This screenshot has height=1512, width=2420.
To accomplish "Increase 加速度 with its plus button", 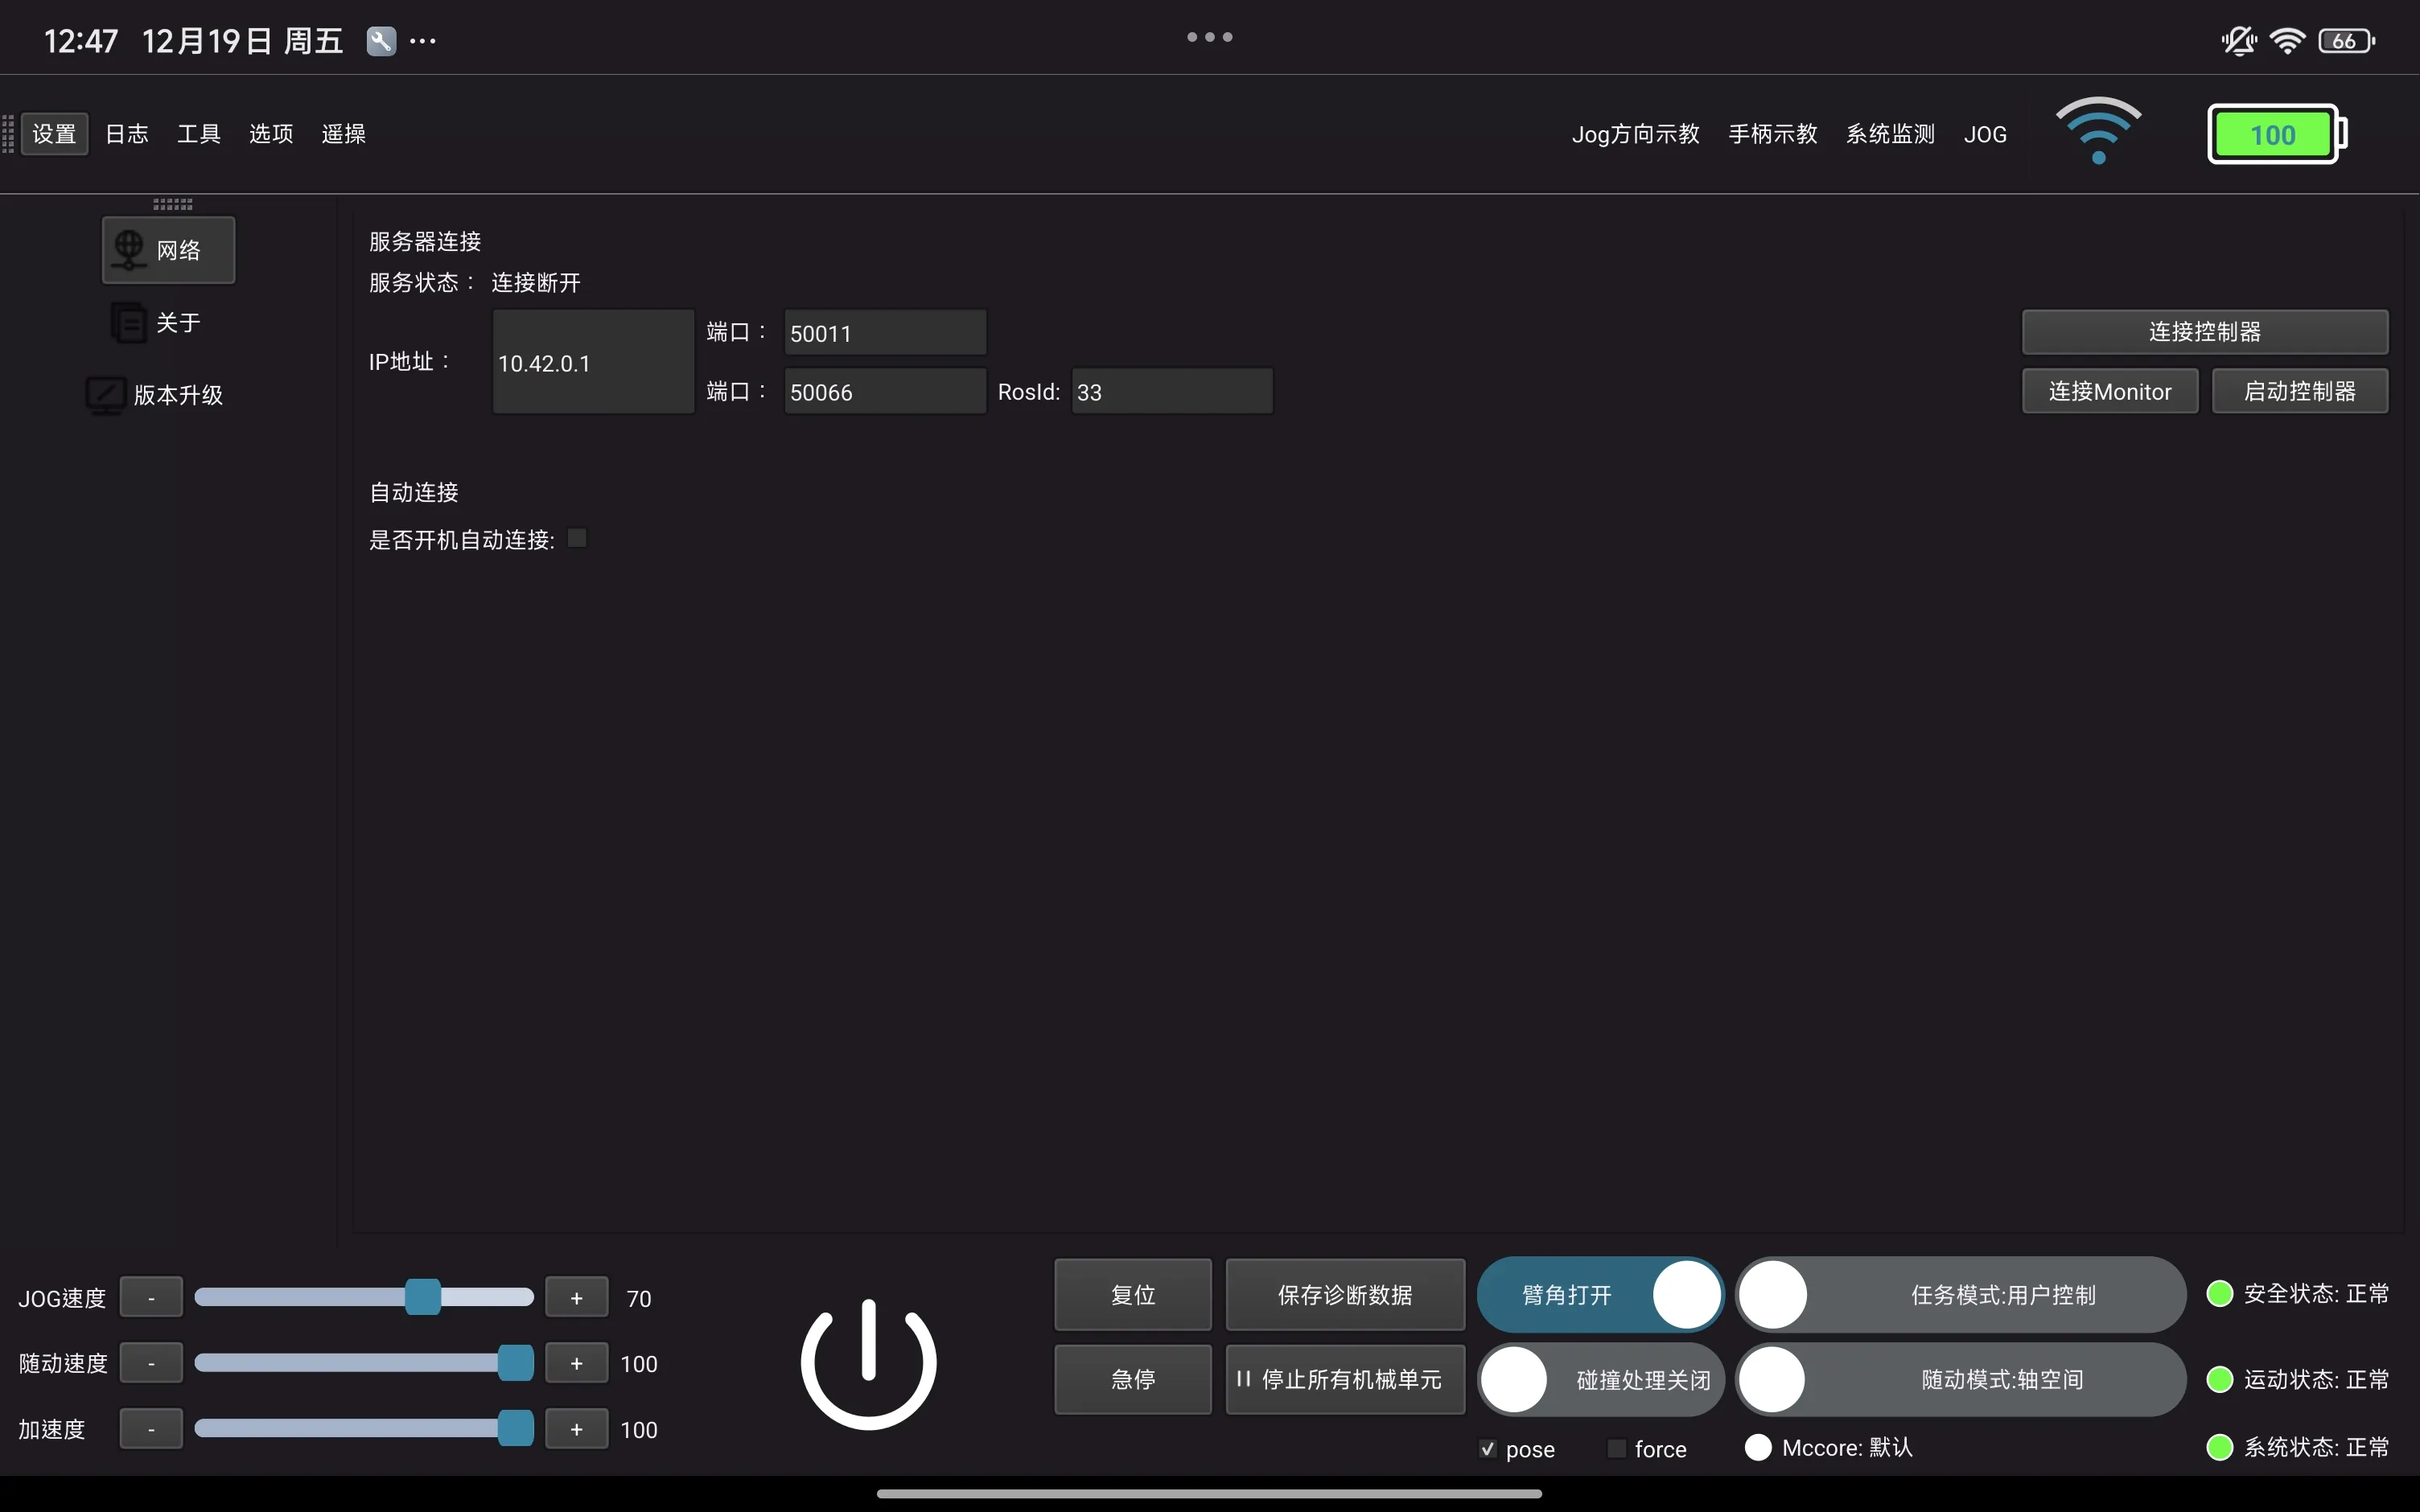I will 576,1429.
